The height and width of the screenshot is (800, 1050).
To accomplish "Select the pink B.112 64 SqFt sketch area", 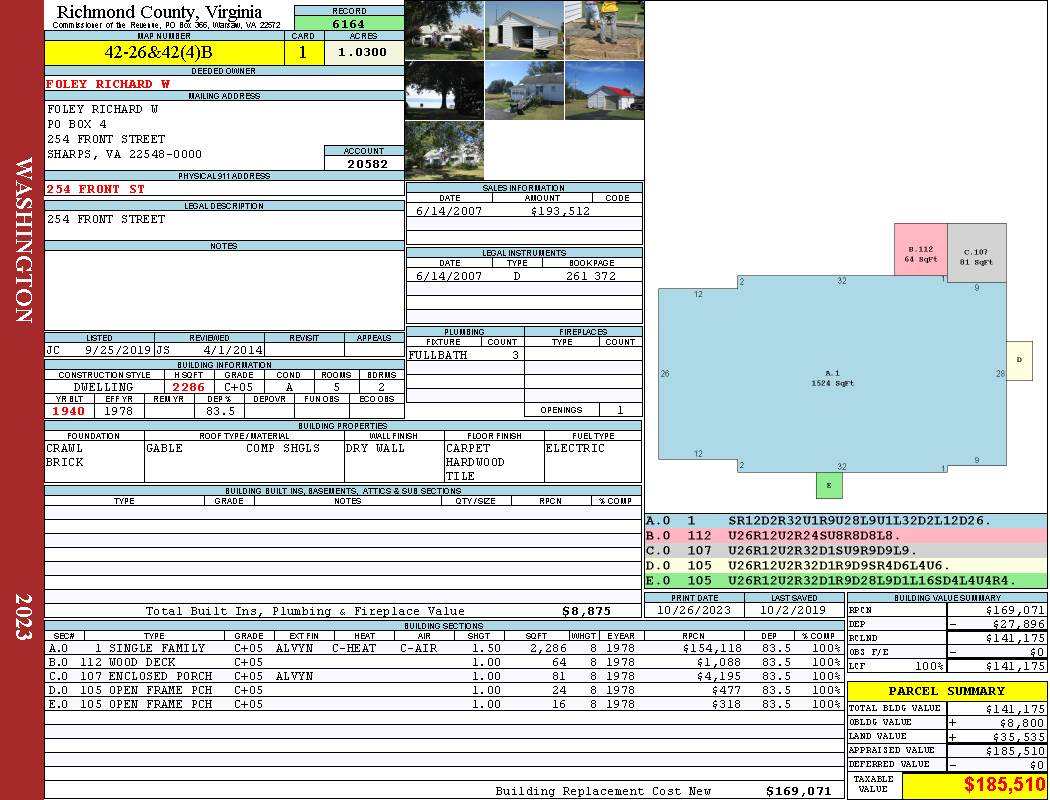I will (x=921, y=249).
